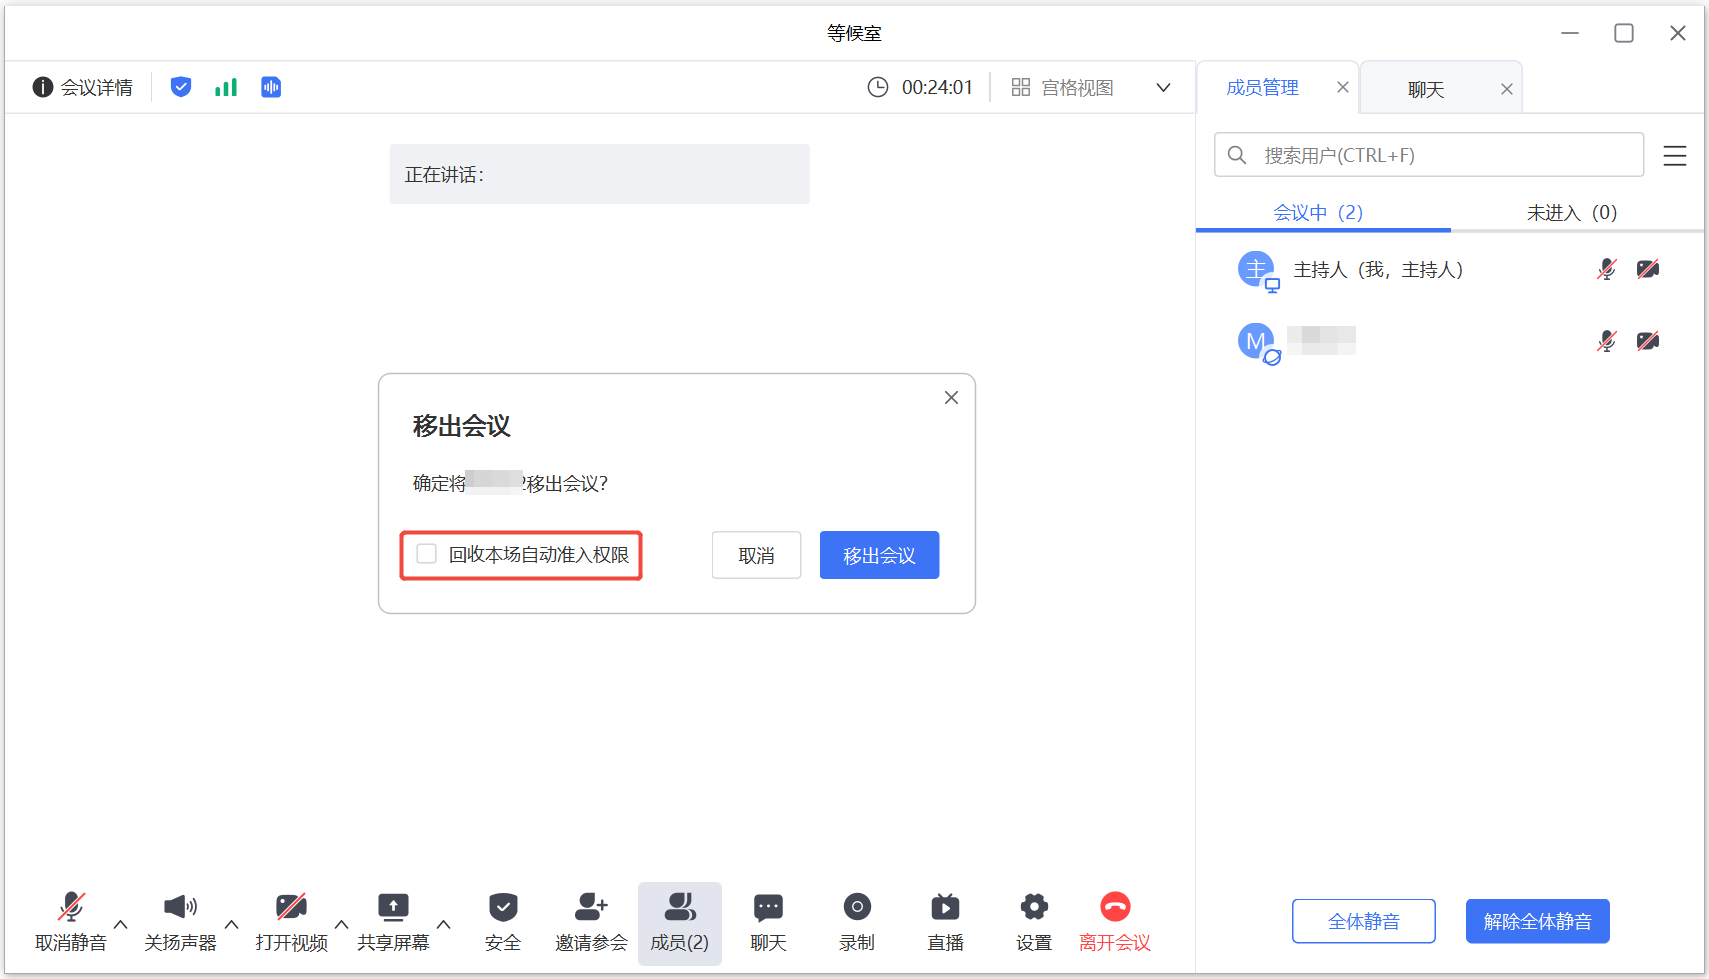Click the Record icon in toolbar

click(857, 908)
